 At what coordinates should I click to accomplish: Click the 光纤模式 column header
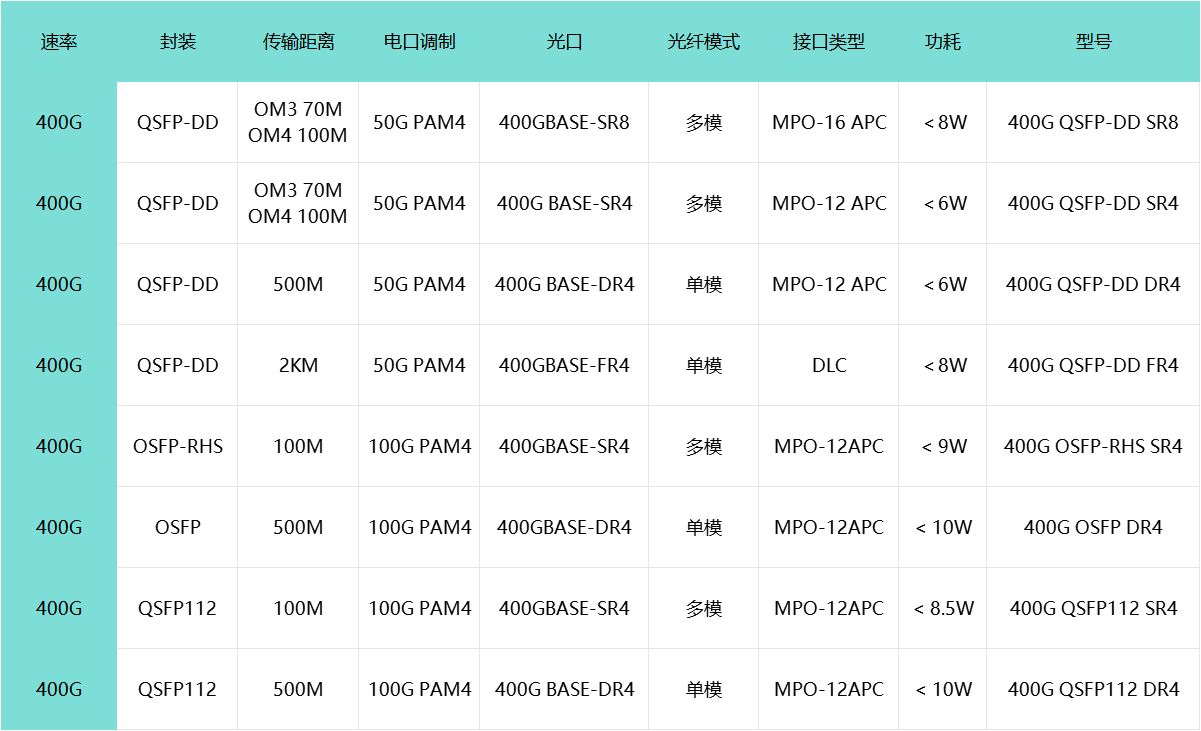(x=703, y=42)
